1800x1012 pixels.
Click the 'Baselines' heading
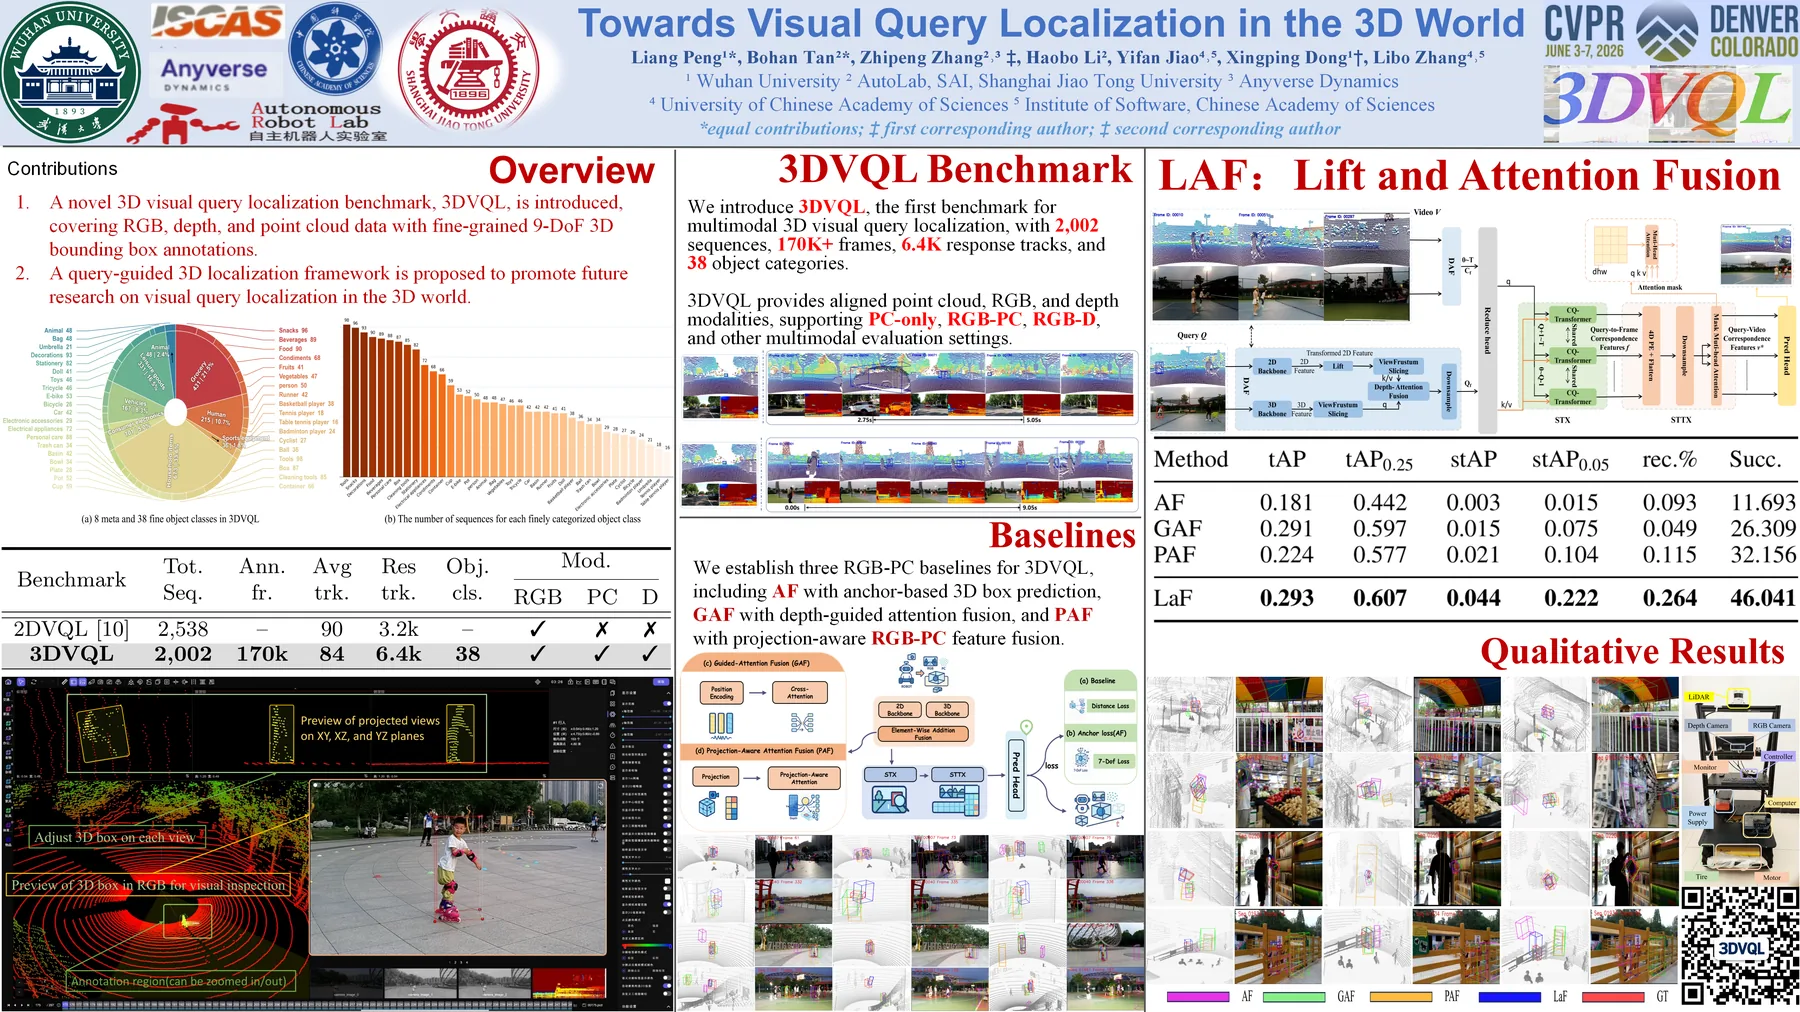[x=1062, y=536]
